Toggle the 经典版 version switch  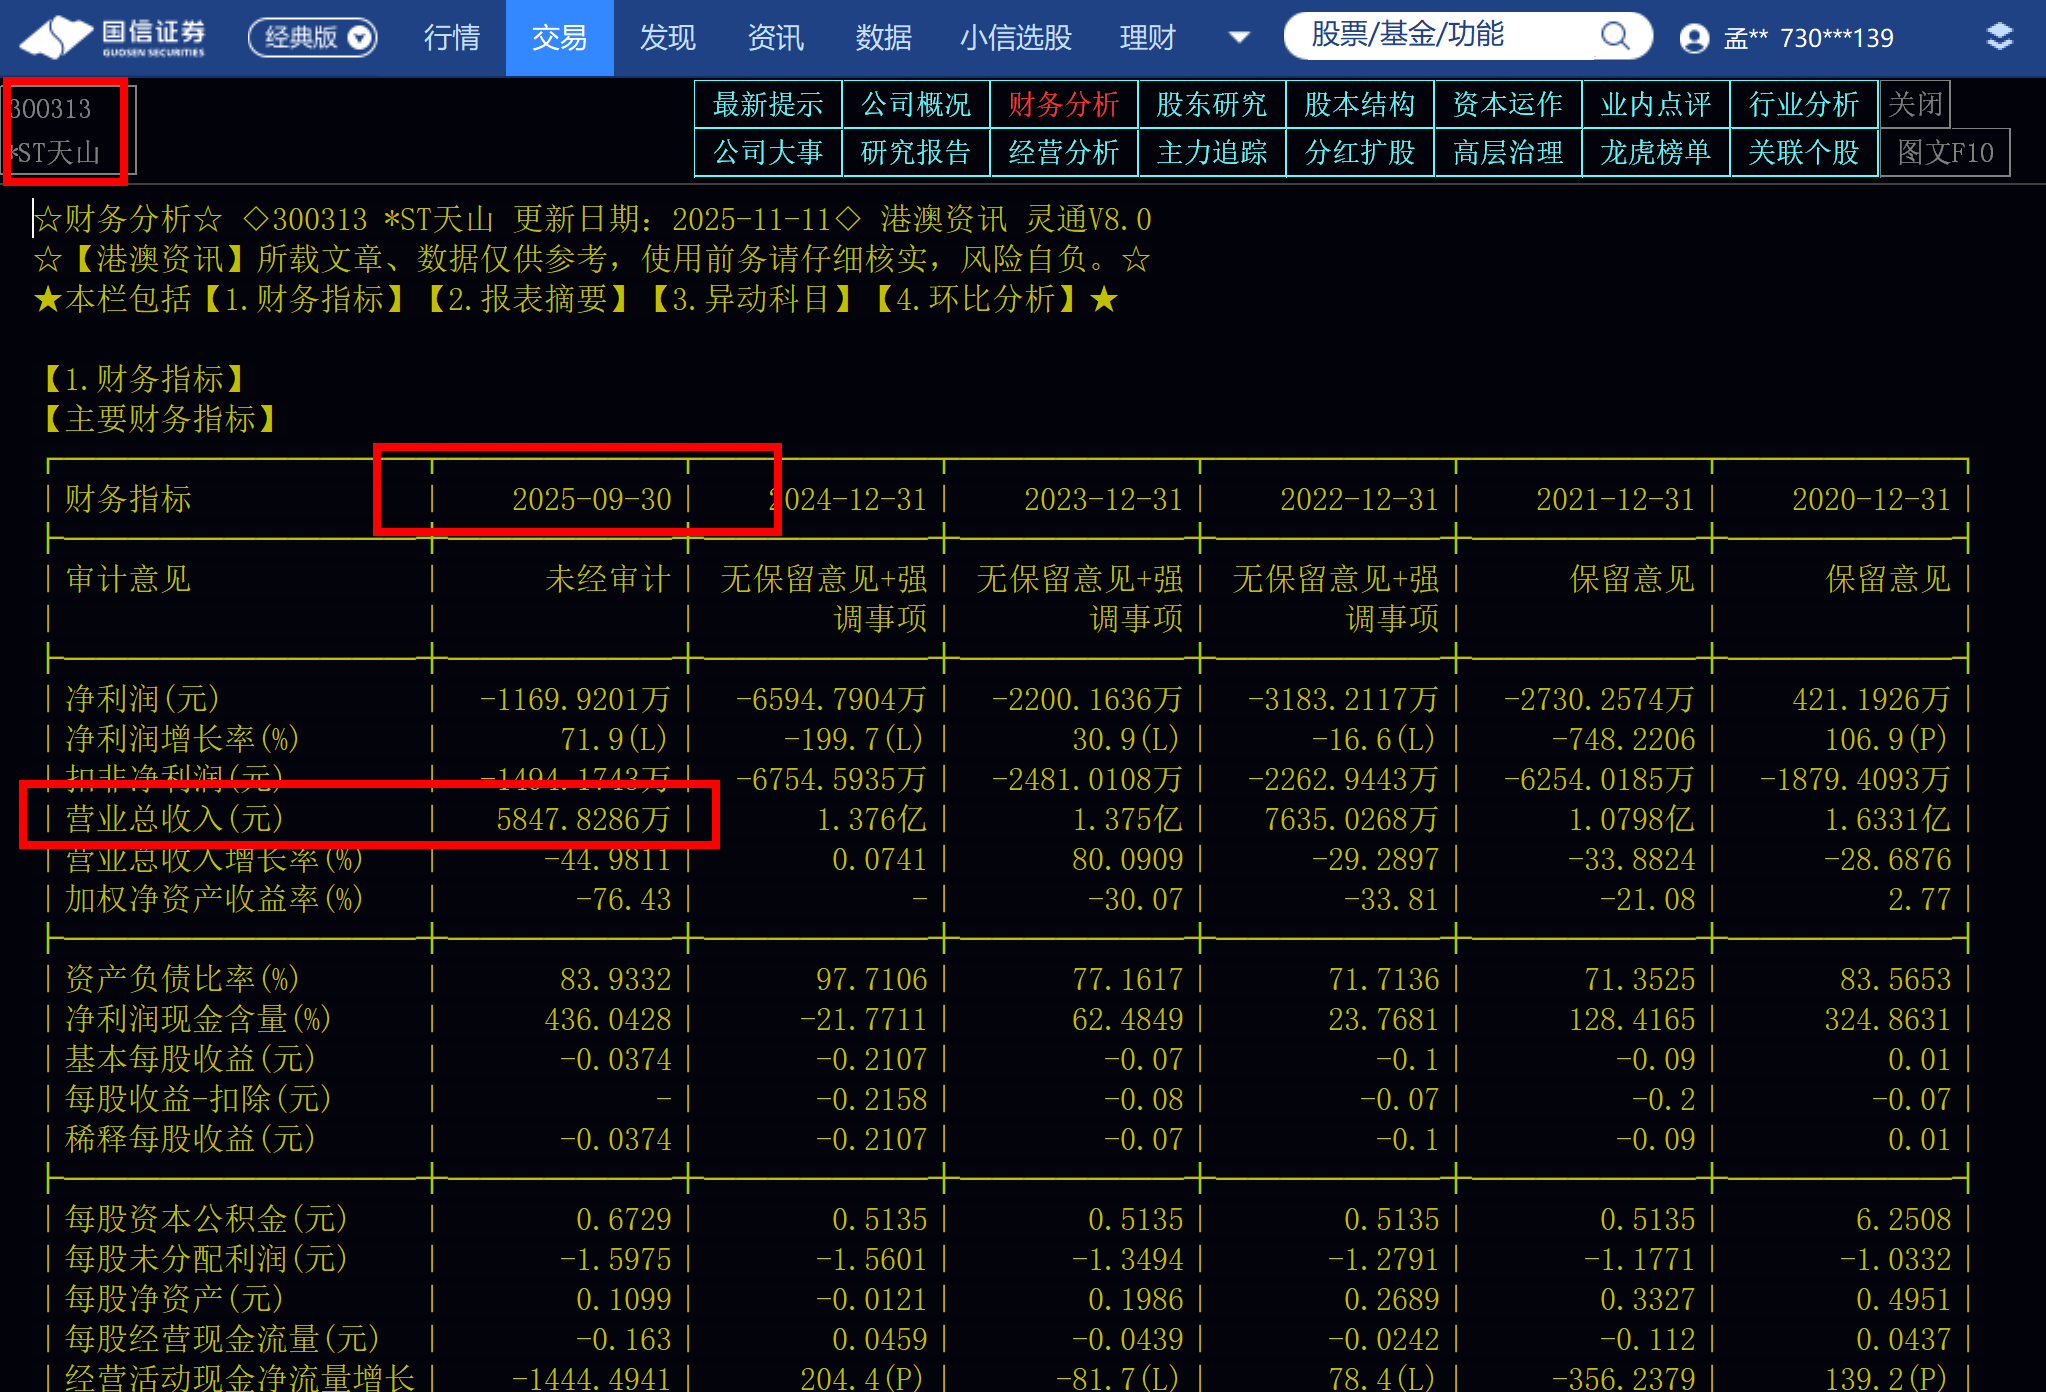coord(313,38)
